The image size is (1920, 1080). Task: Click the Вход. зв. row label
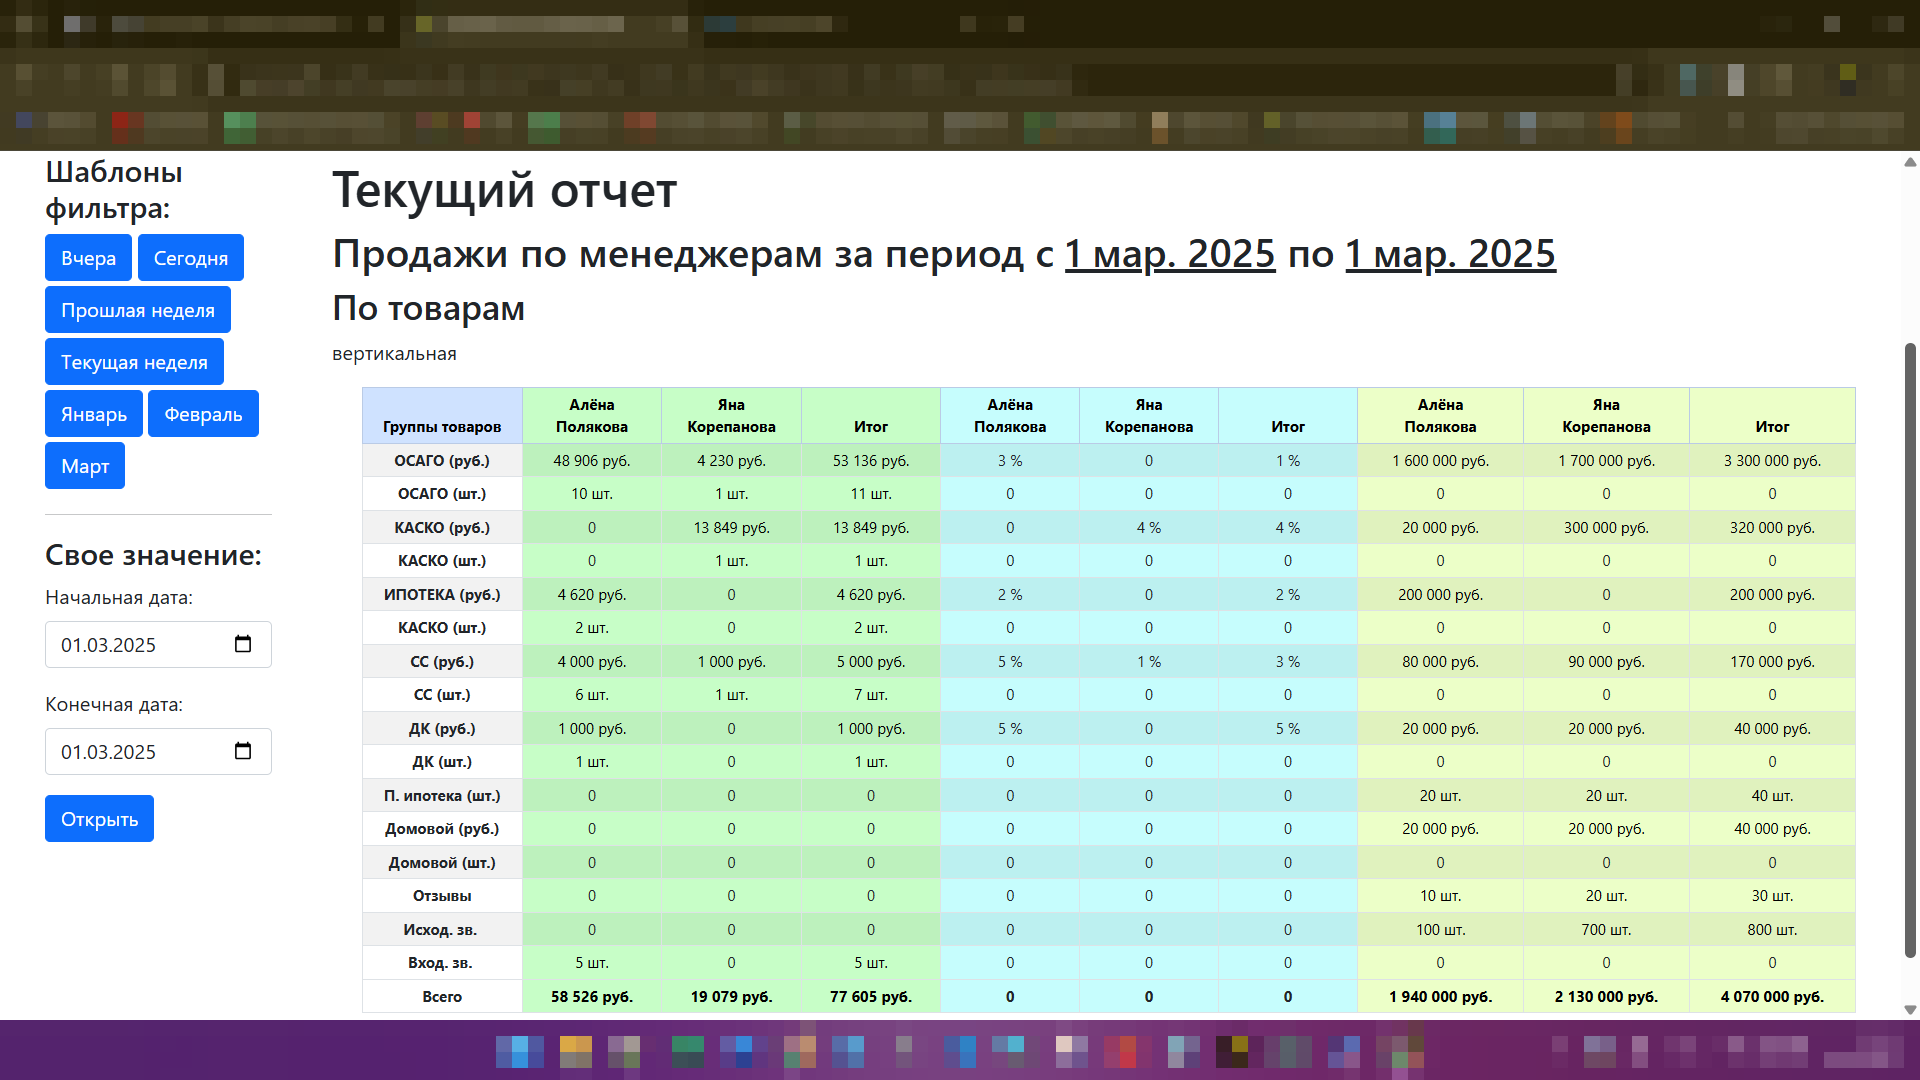(x=442, y=963)
